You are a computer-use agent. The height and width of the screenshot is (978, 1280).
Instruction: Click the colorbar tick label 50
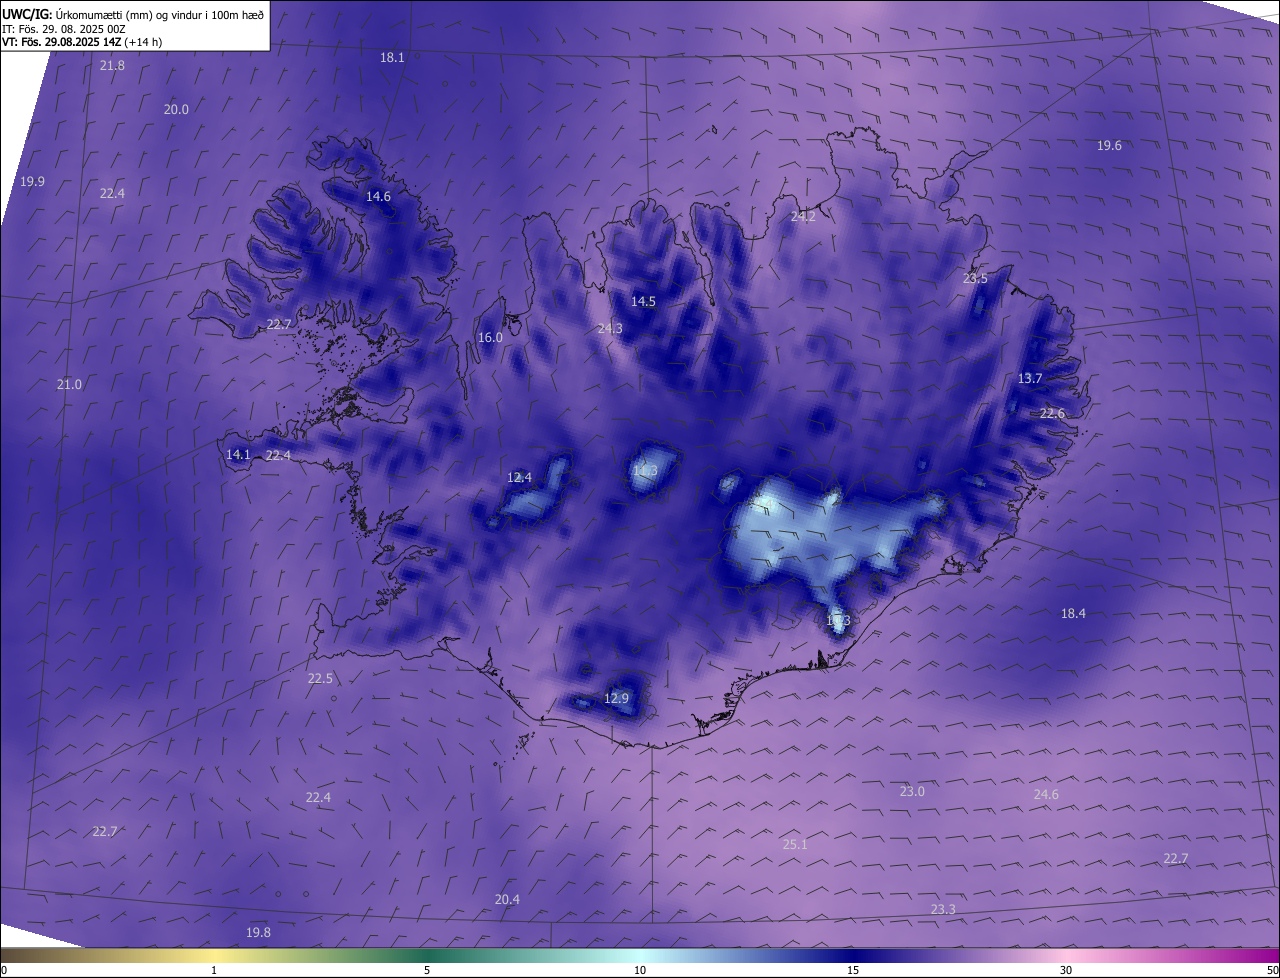coord(1272,970)
